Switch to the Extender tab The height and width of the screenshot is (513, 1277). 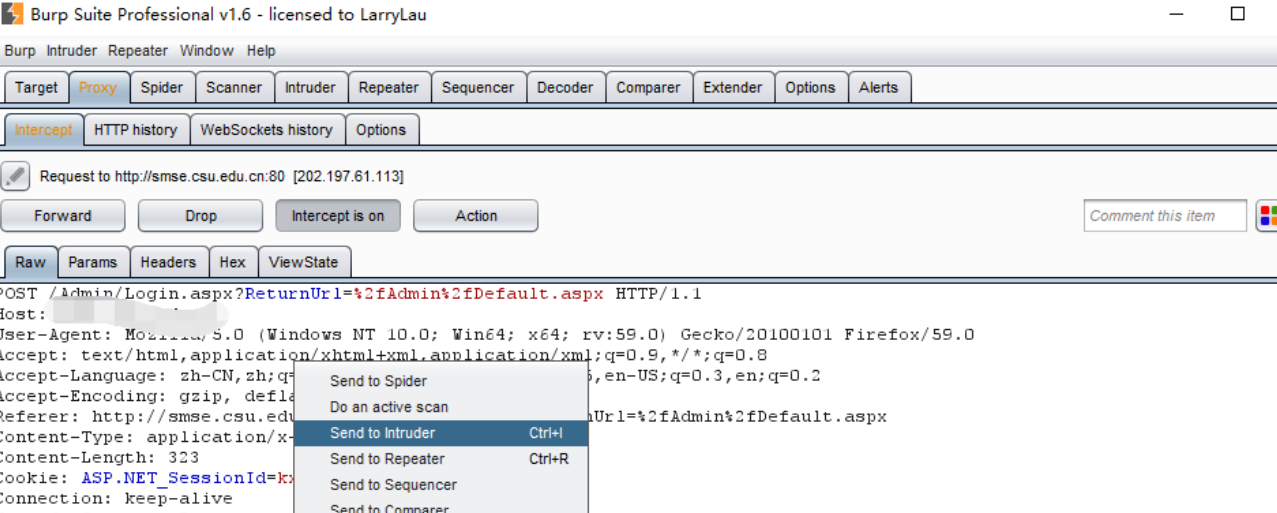tap(733, 88)
